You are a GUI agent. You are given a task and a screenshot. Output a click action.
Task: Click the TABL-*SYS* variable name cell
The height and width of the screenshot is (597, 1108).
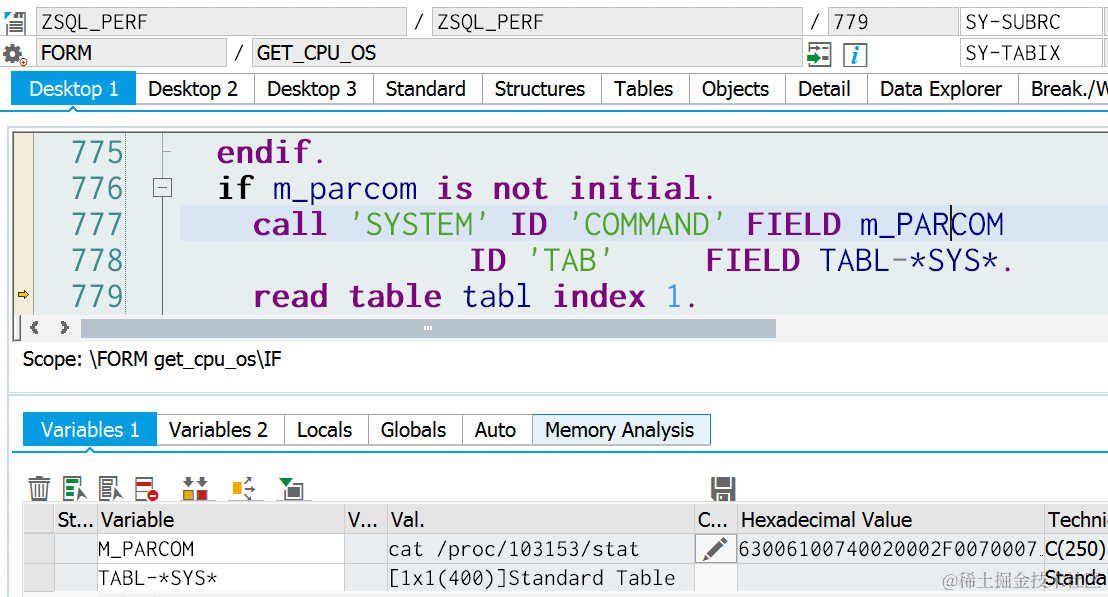[220, 578]
